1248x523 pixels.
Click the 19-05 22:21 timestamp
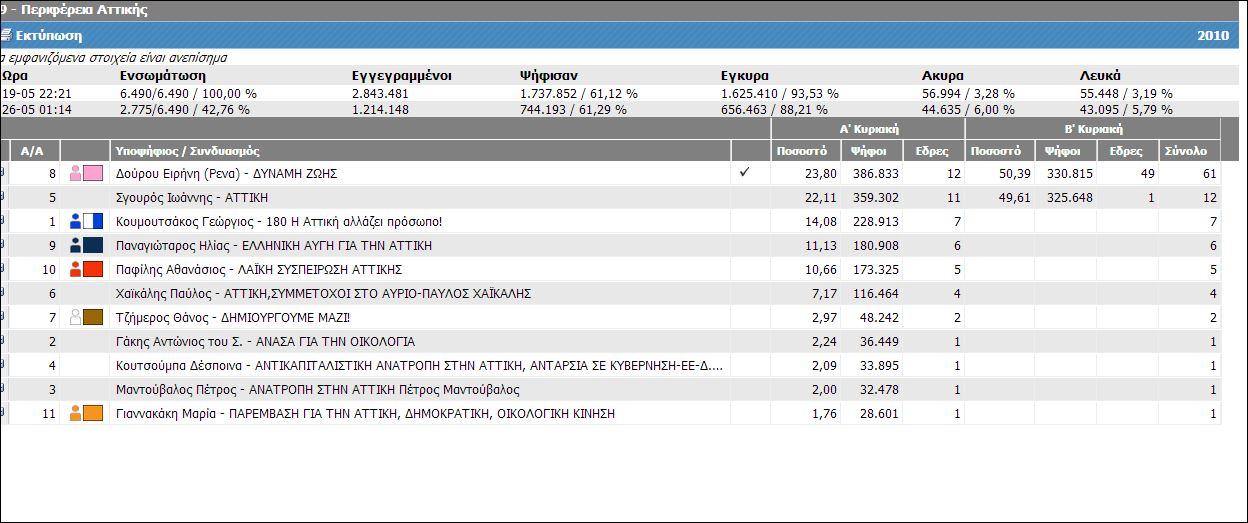click(36, 93)
